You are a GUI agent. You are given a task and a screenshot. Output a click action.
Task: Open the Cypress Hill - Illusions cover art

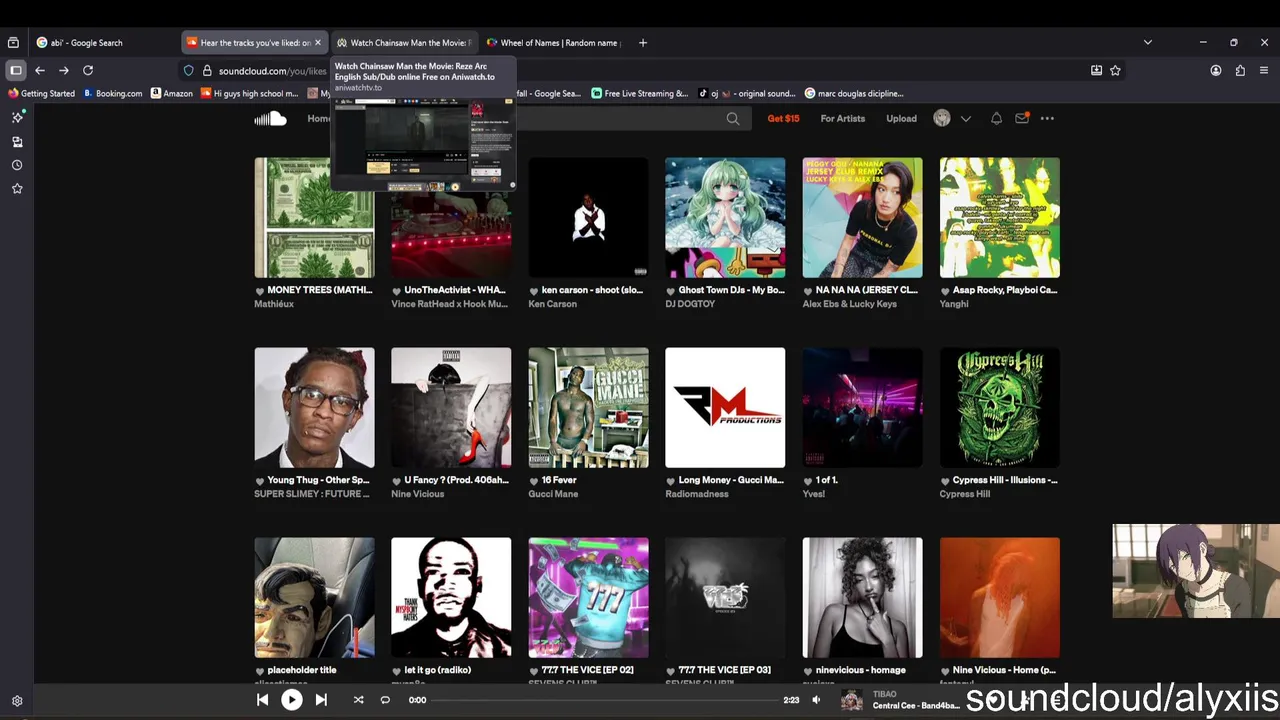click(x=1000, y=408)
